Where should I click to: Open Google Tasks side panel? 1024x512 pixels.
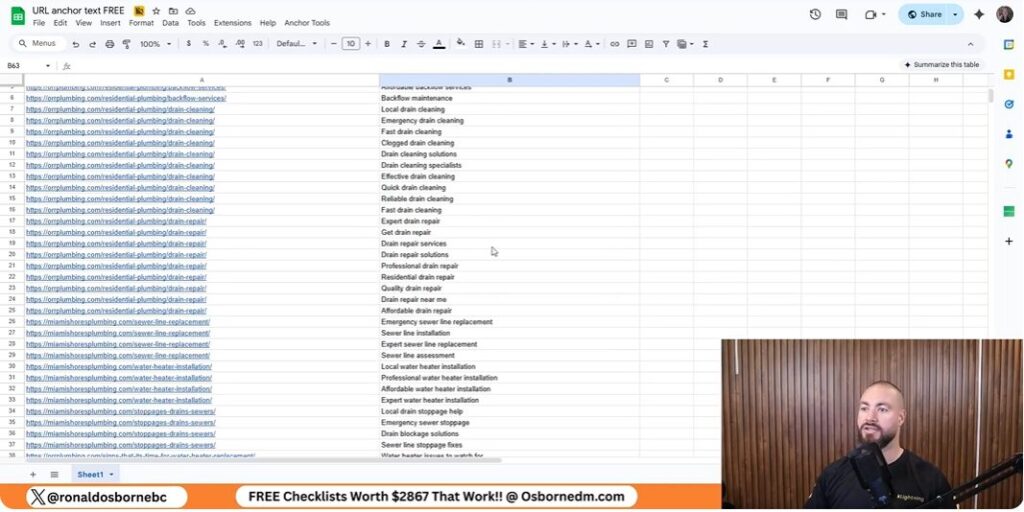[1009, 104]
